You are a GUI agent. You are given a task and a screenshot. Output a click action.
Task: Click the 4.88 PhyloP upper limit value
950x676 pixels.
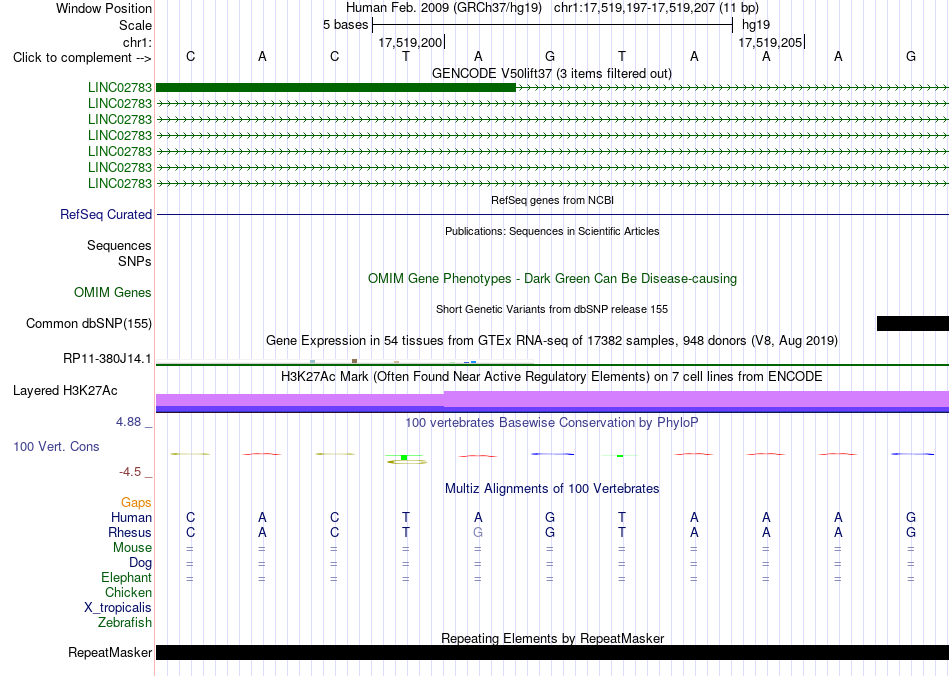point(128,422)
